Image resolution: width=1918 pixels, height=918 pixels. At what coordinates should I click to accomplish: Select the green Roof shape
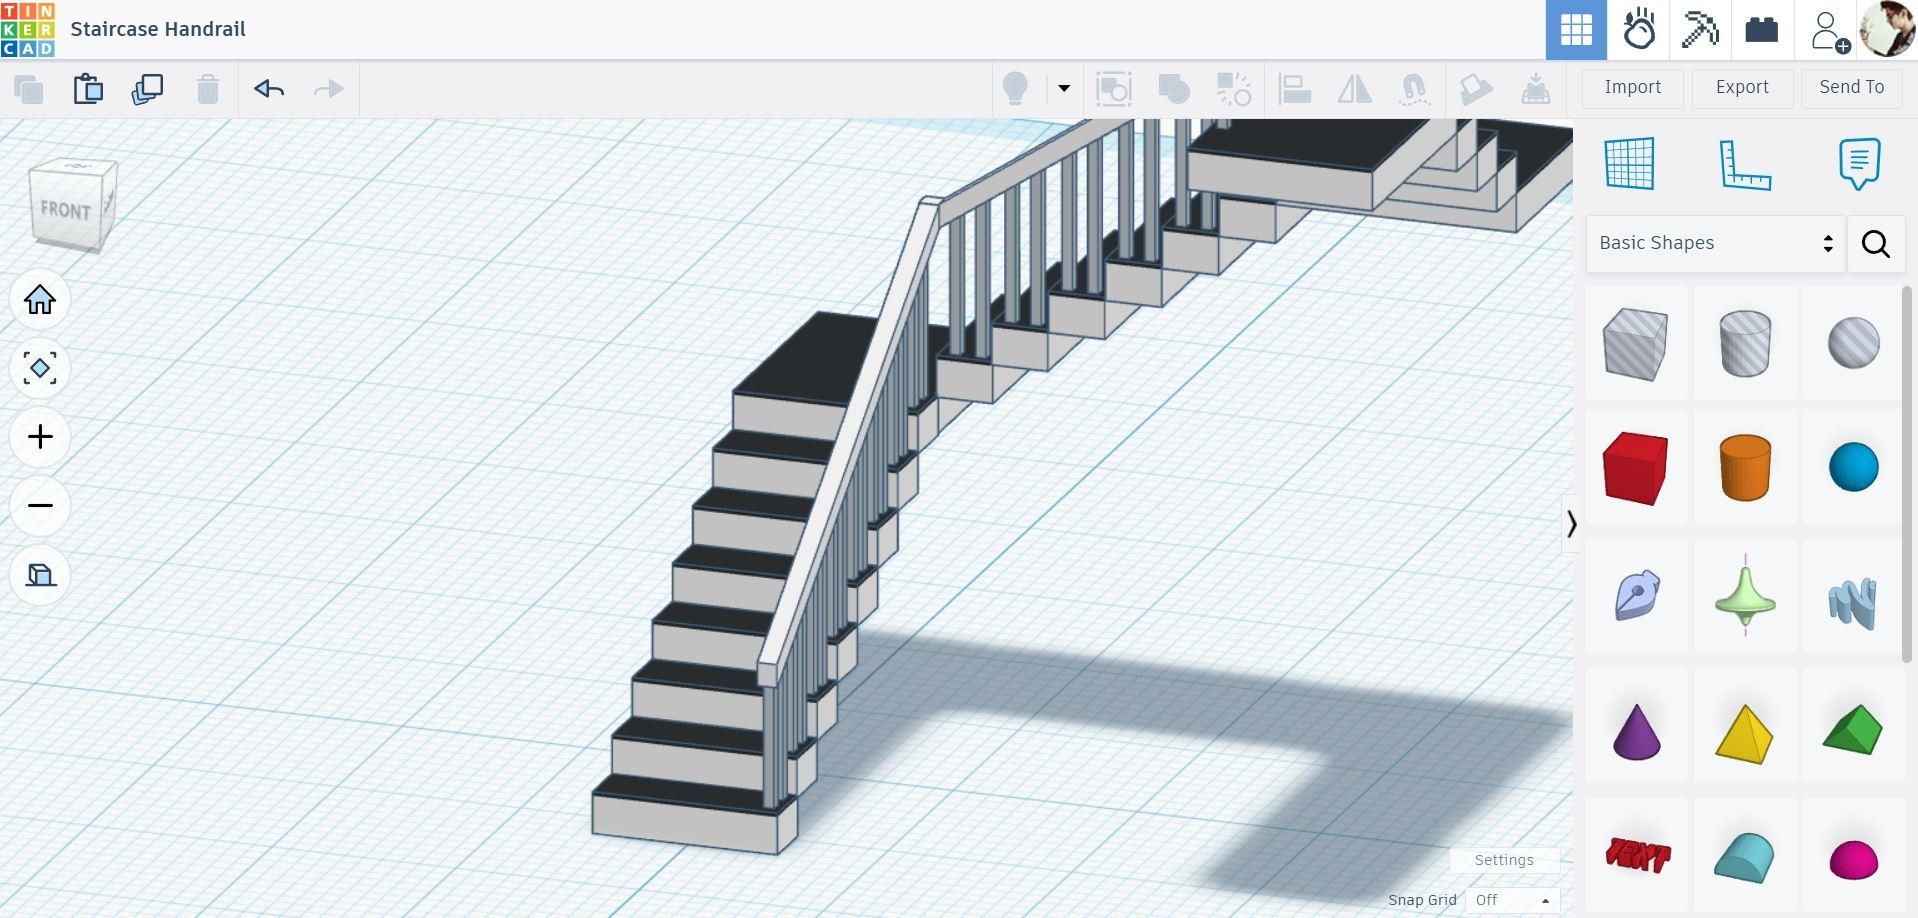pos(1853,730)
